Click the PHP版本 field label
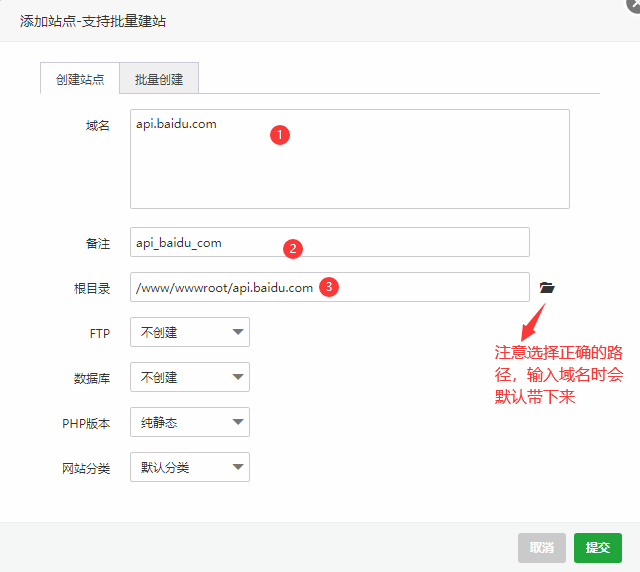This screenshot has width=640, height=572. pyautogui.click(x=86, y=423)
